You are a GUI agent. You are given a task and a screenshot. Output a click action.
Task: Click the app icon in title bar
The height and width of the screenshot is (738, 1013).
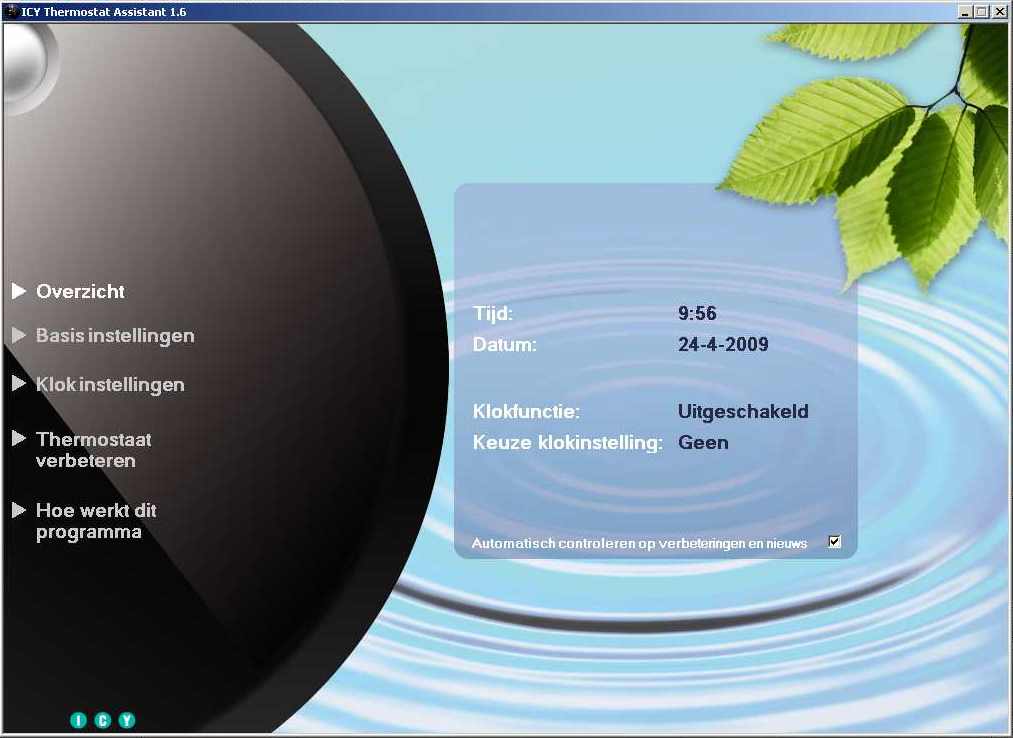(x=11, y=12)
